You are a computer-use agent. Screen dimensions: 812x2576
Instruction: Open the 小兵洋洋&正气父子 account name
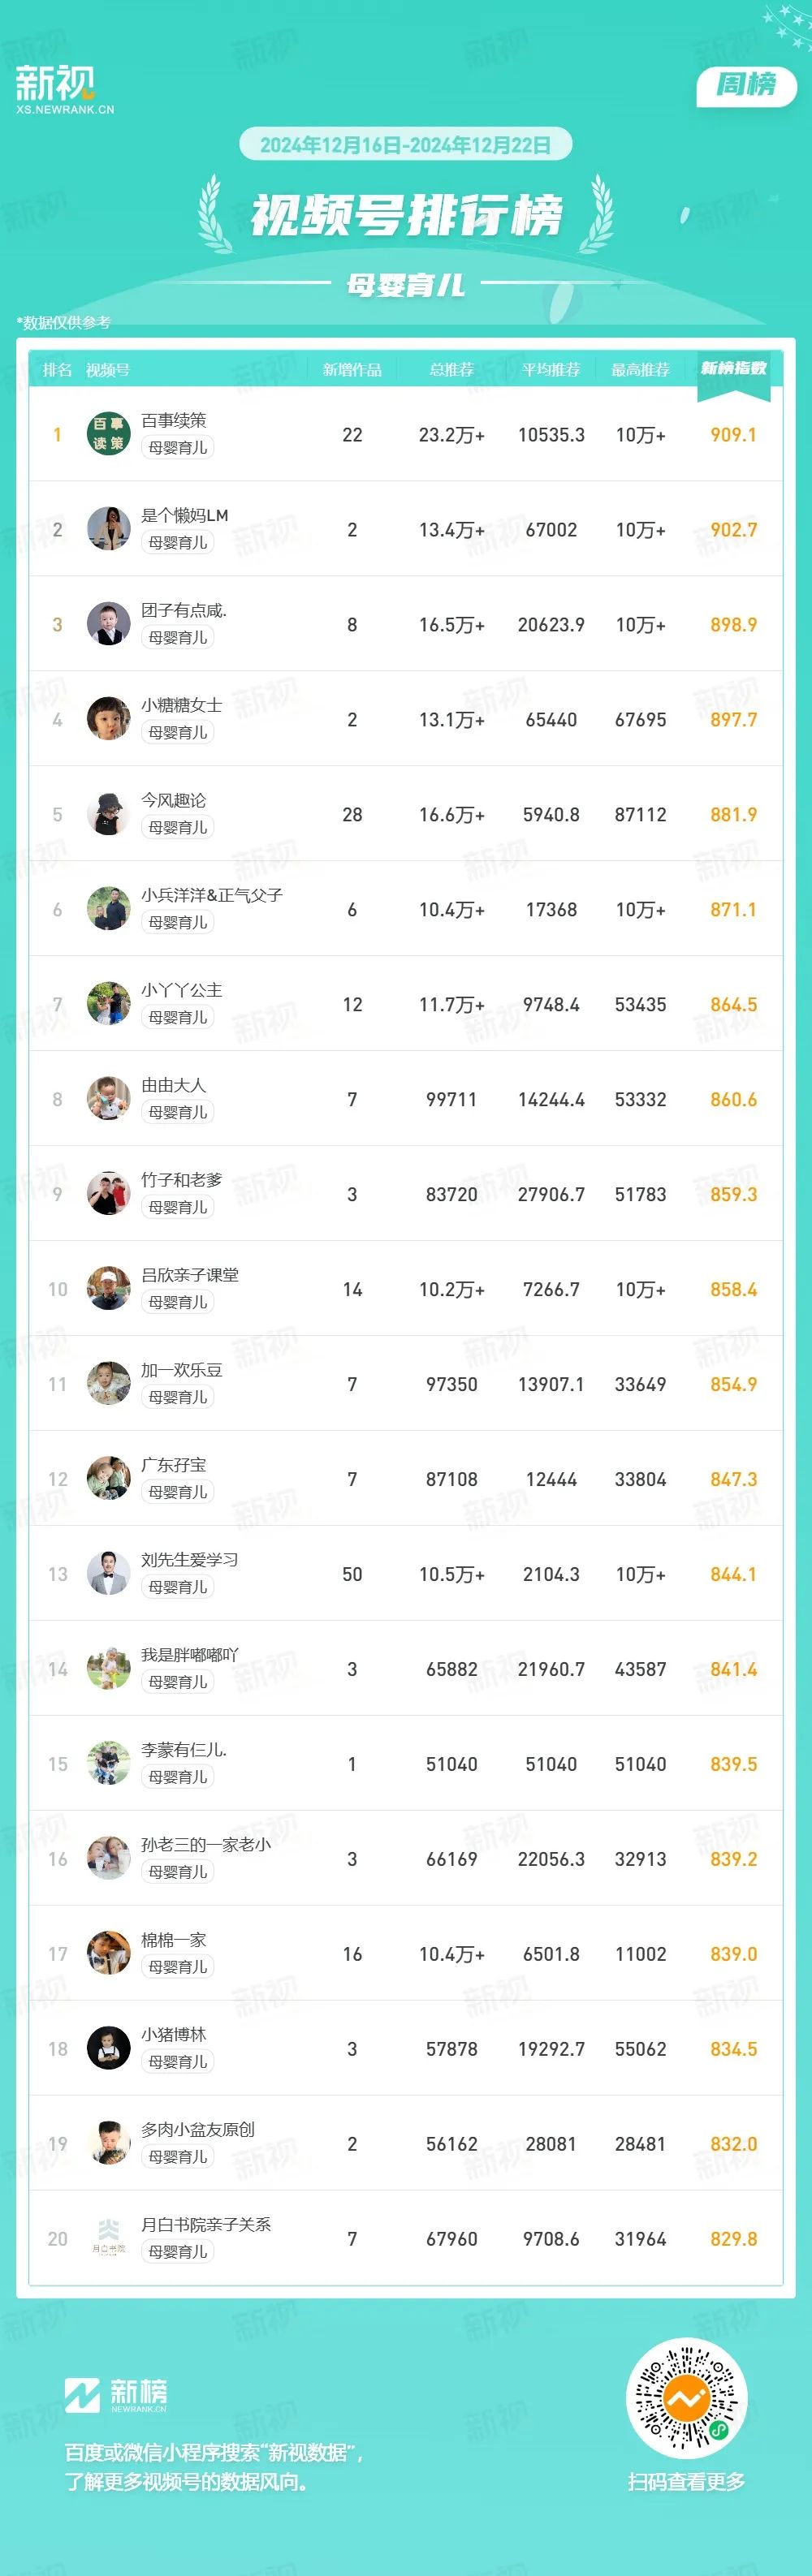pyautogui.click(x=212, y=895)
